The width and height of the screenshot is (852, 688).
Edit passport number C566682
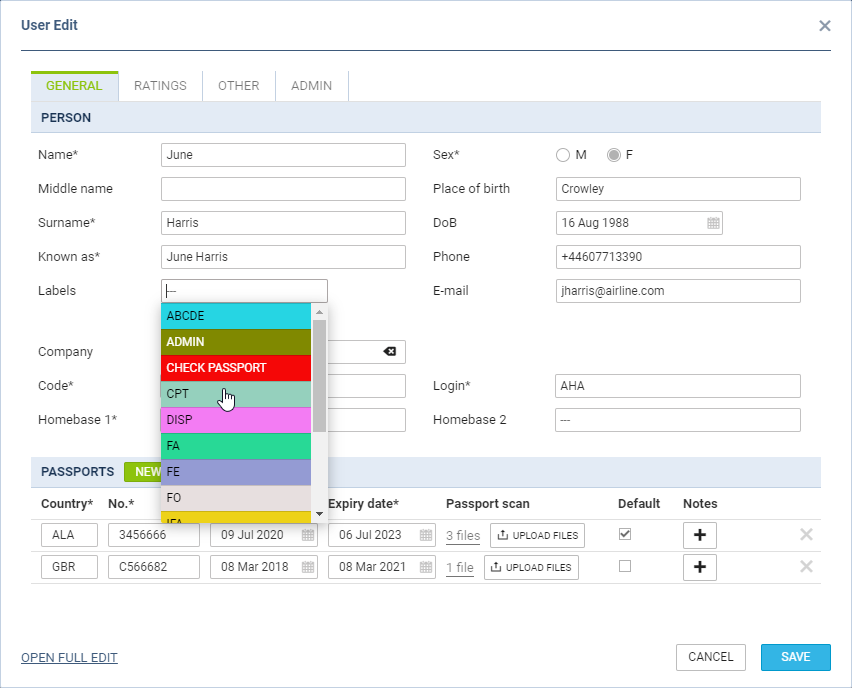click(154, 567)
